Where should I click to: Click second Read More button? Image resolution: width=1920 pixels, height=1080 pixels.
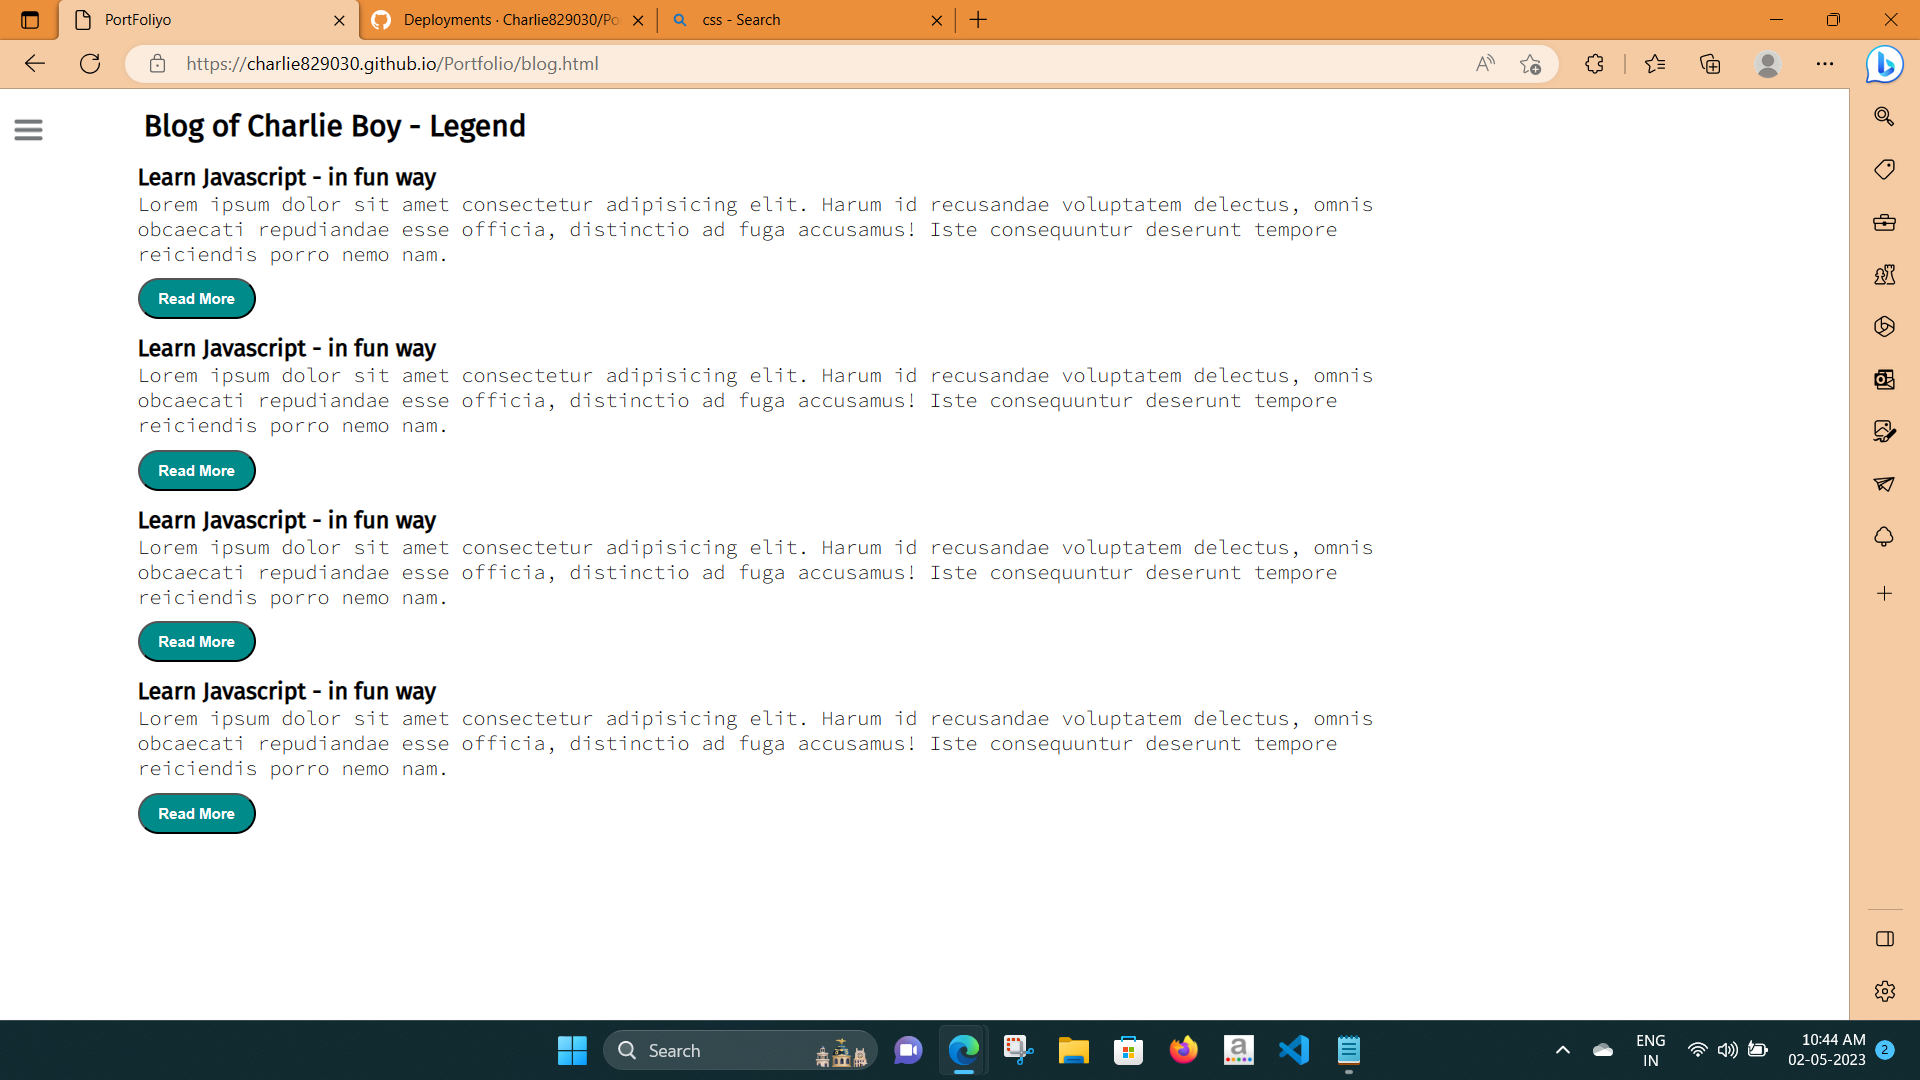pyautogui.click(x=197, y=471)
